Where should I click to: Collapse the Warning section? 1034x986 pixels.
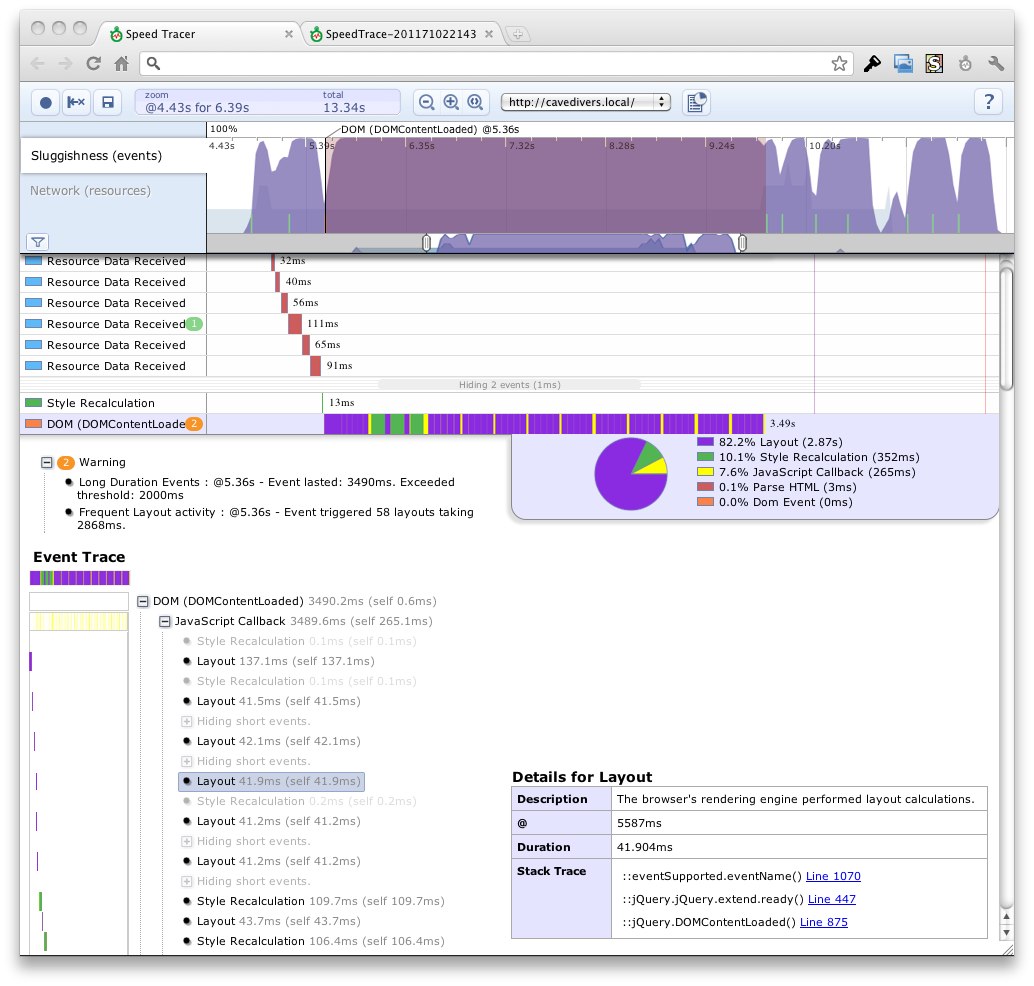point(46,463)
